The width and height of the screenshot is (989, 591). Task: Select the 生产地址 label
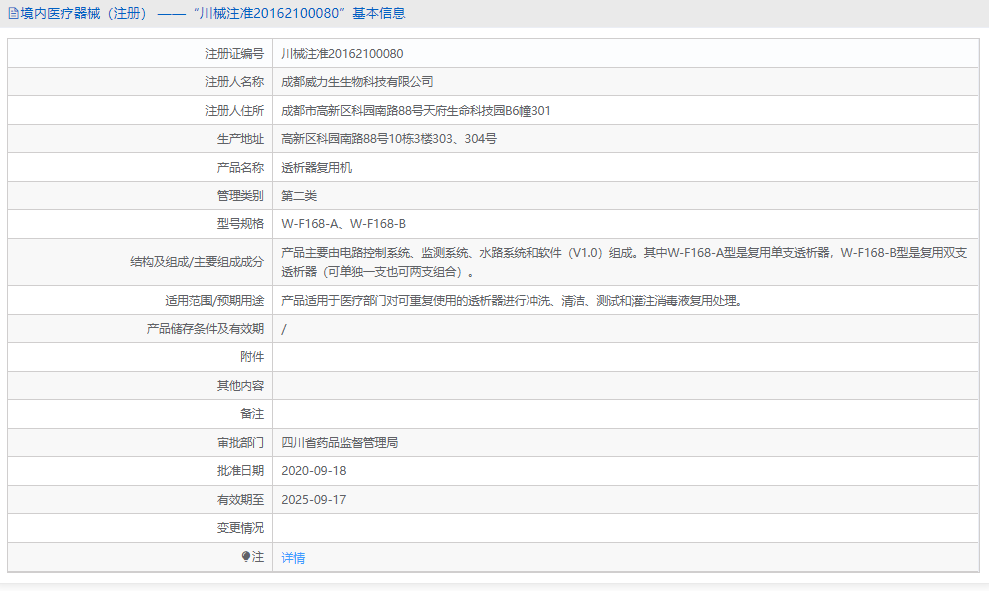coord(240,139)
